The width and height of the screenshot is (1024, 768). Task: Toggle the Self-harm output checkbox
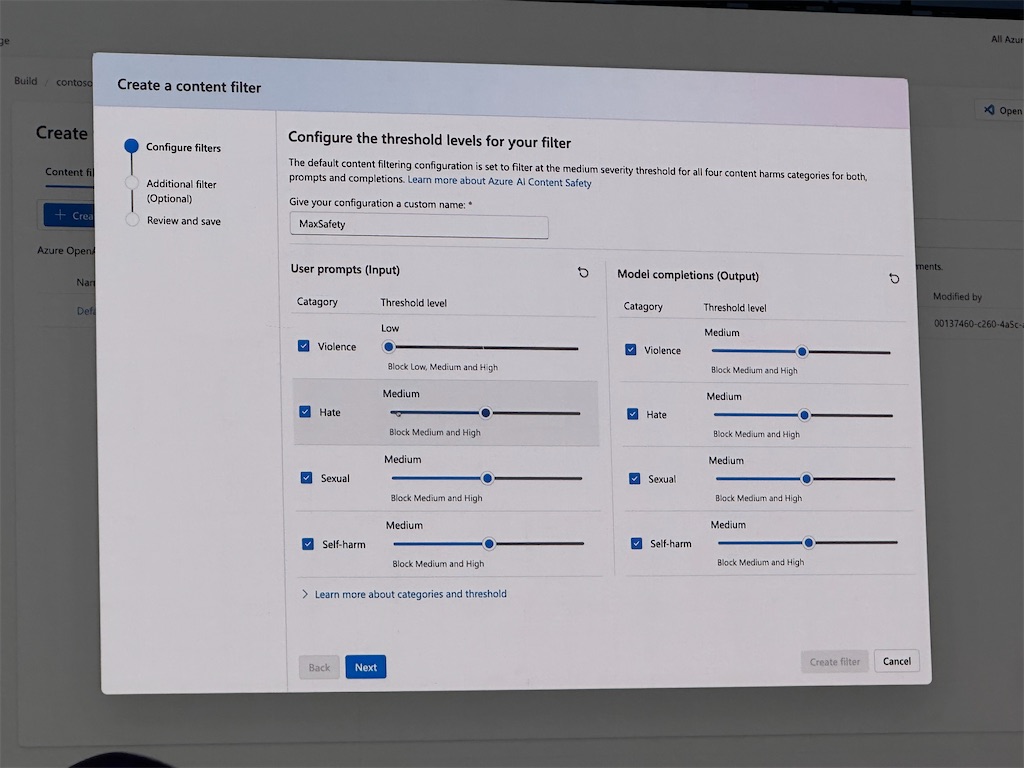coord(637,543)
